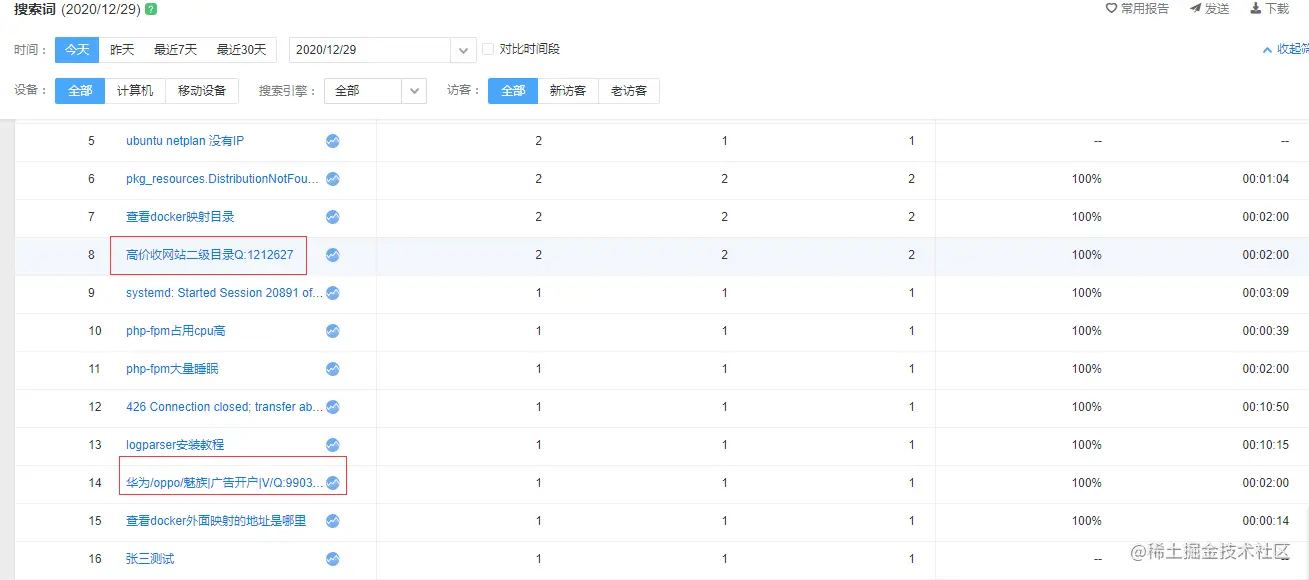Open trend icon for php-fpm占用cpu高 row
Screen dimensions: 1309x580
point(333,331)
